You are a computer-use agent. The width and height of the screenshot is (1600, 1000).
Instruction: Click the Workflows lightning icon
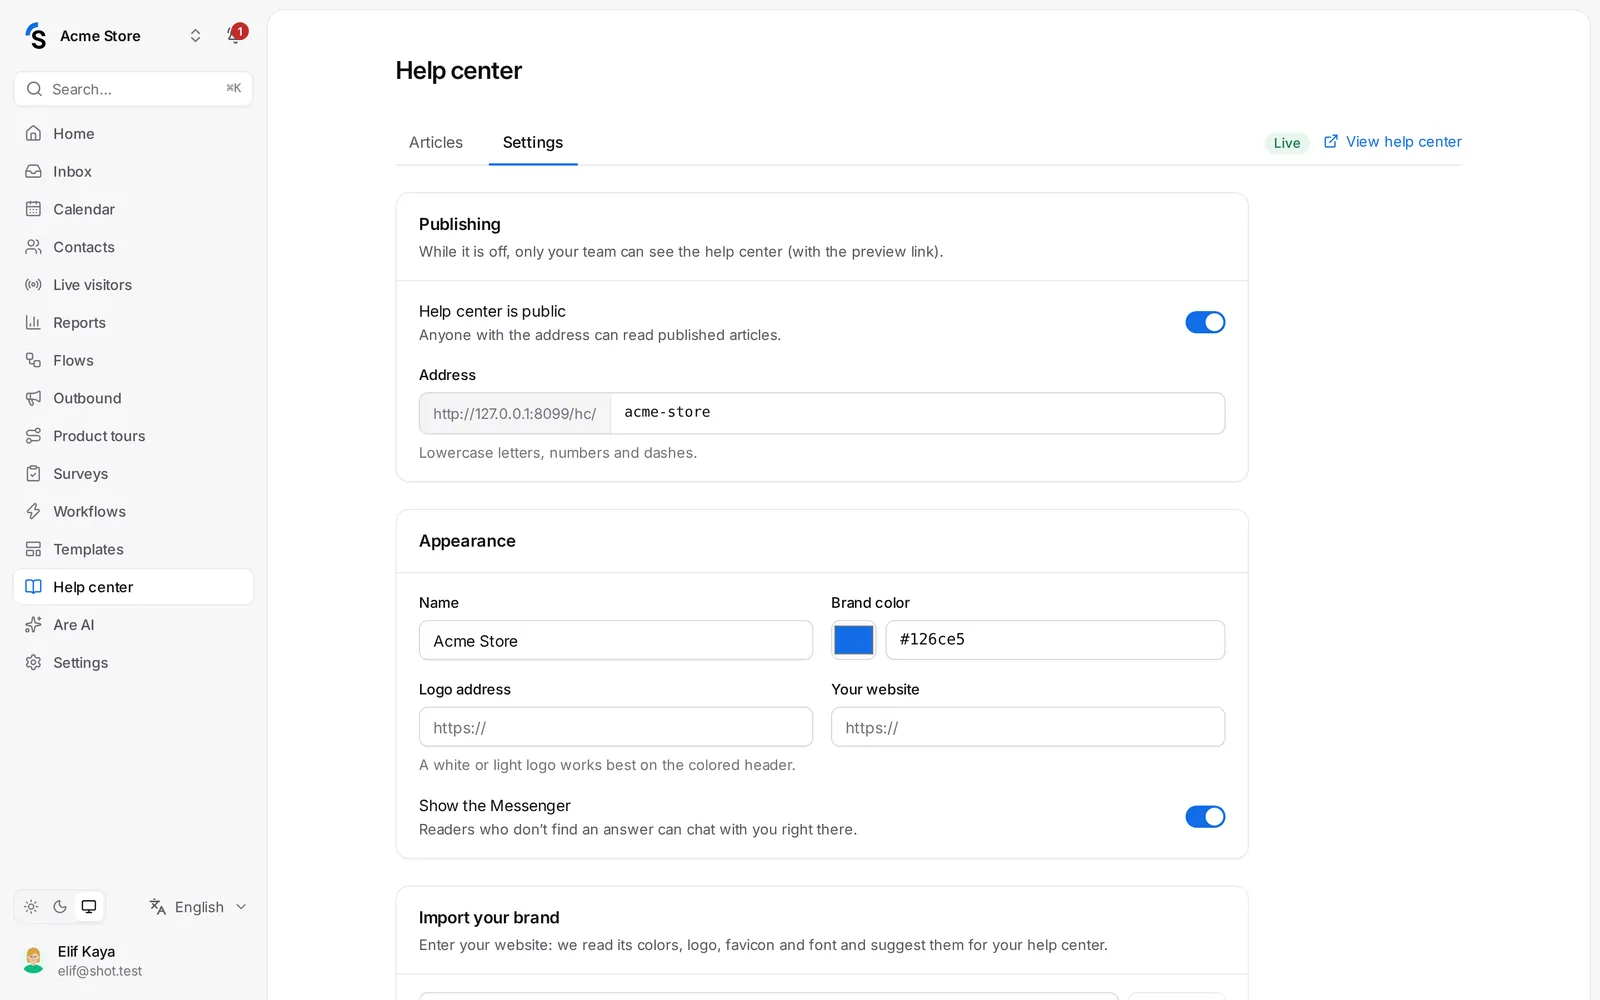pos(33,511)
